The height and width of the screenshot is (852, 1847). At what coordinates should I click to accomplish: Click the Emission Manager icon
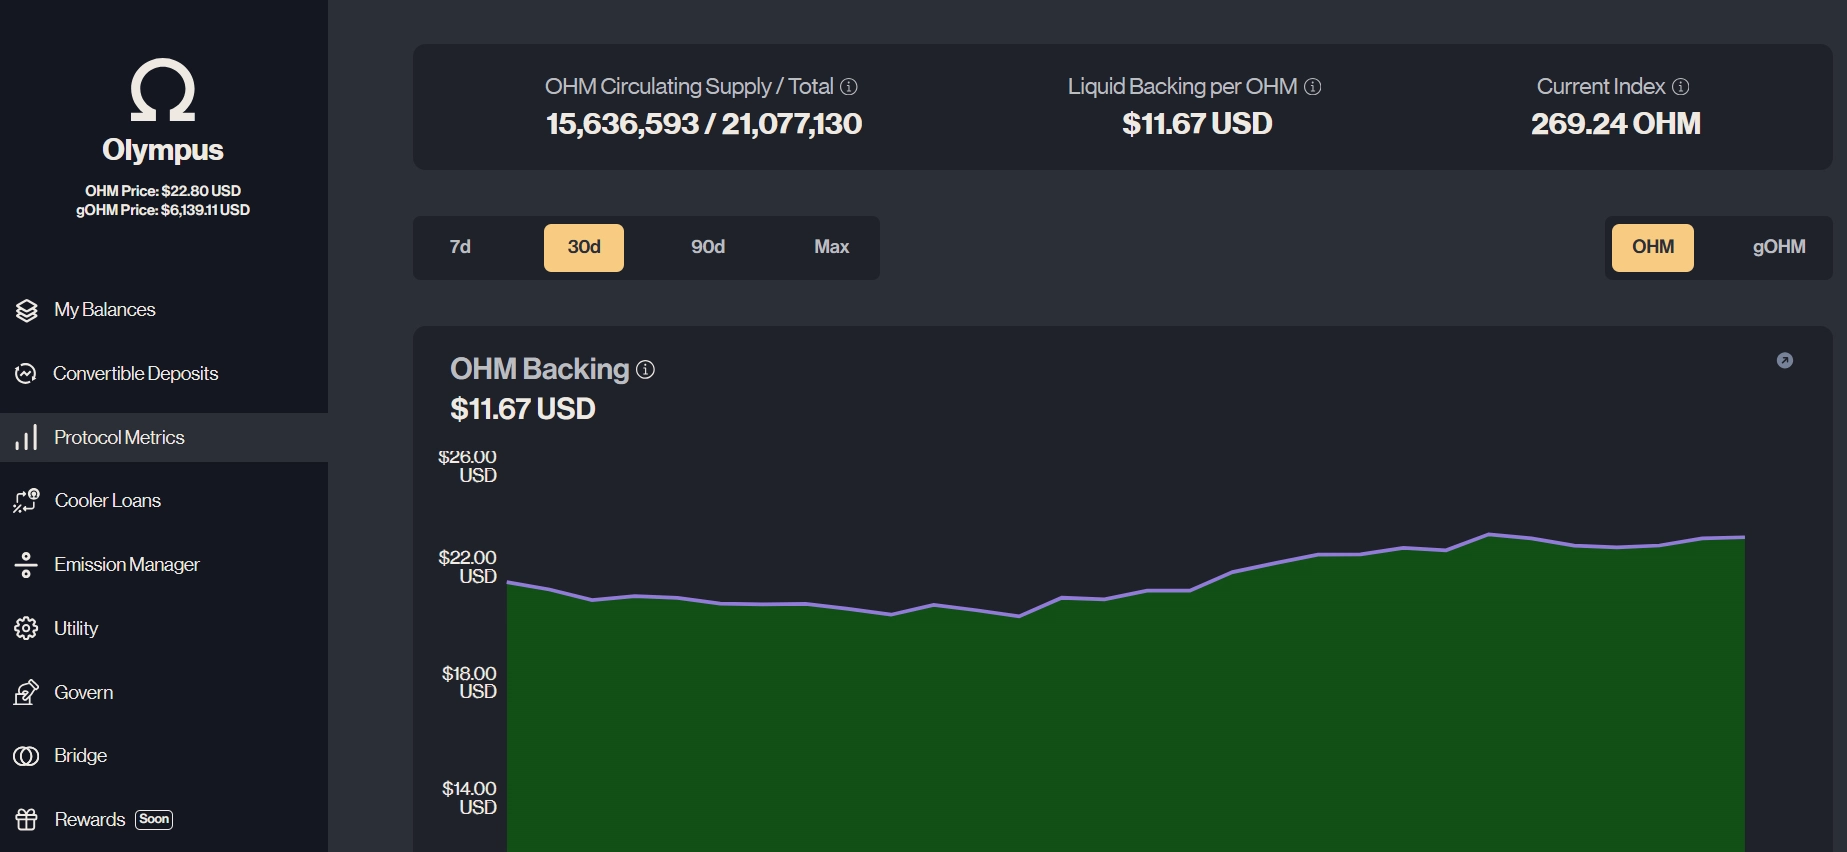[26, 565]
